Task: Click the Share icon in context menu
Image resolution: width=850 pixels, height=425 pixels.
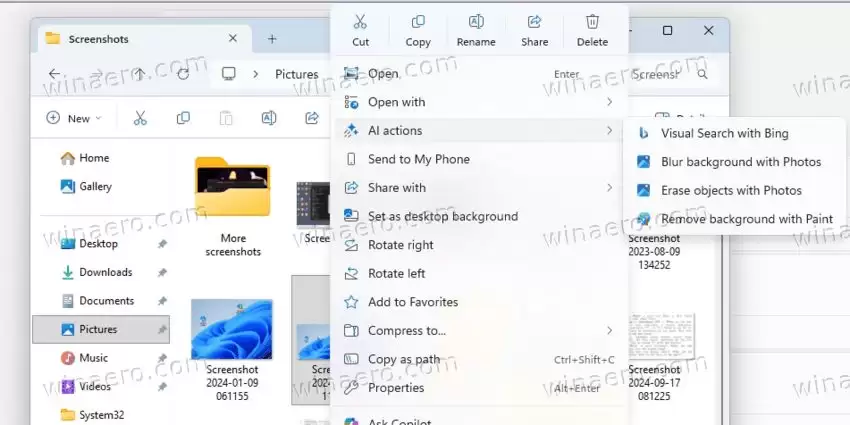Action: [535, 22]
